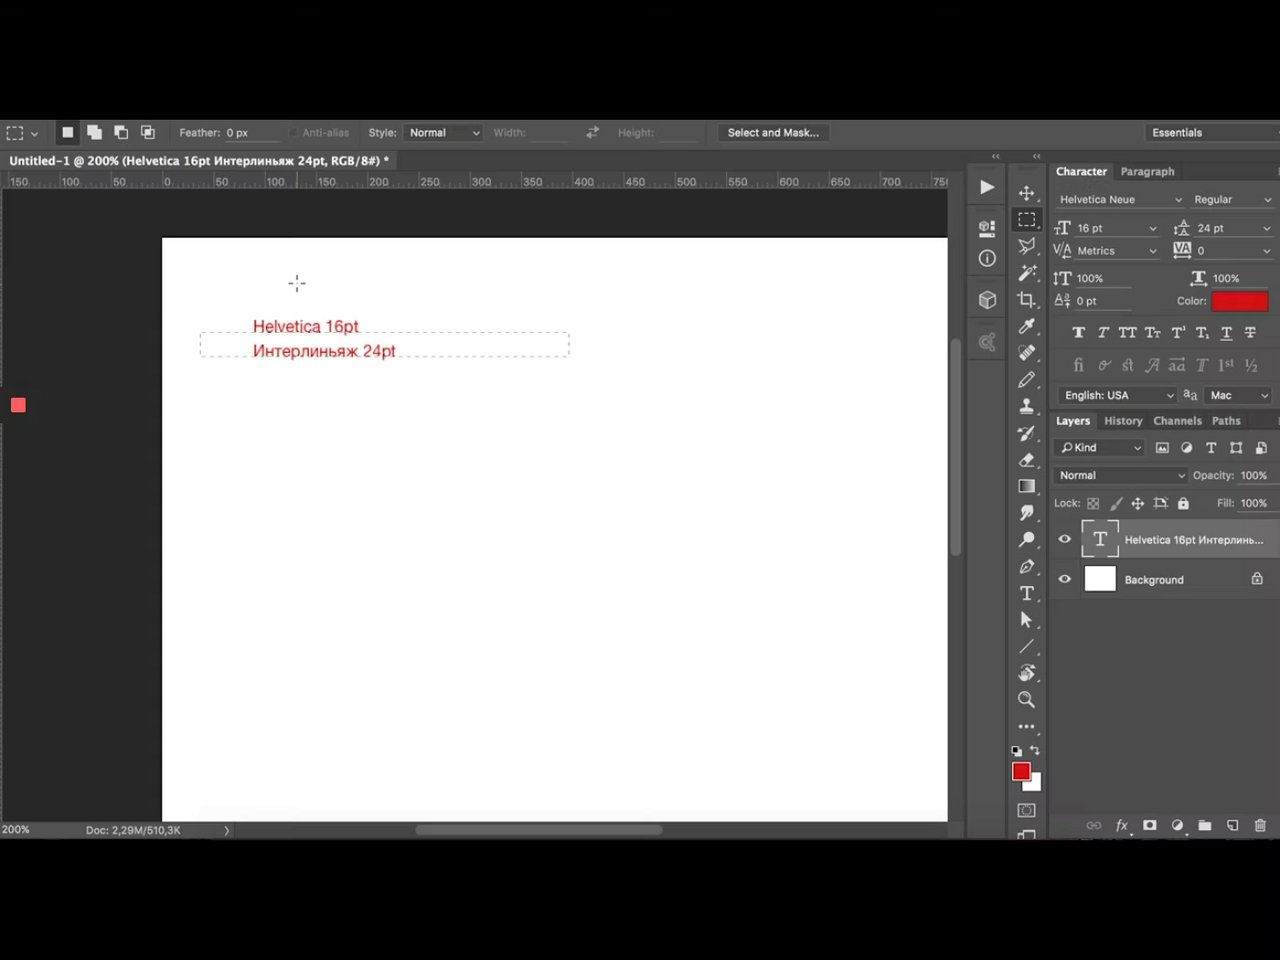The image size is (1280, 960).
Task: Open the Essentials workspace dropdown
Action: (1212, 132)
